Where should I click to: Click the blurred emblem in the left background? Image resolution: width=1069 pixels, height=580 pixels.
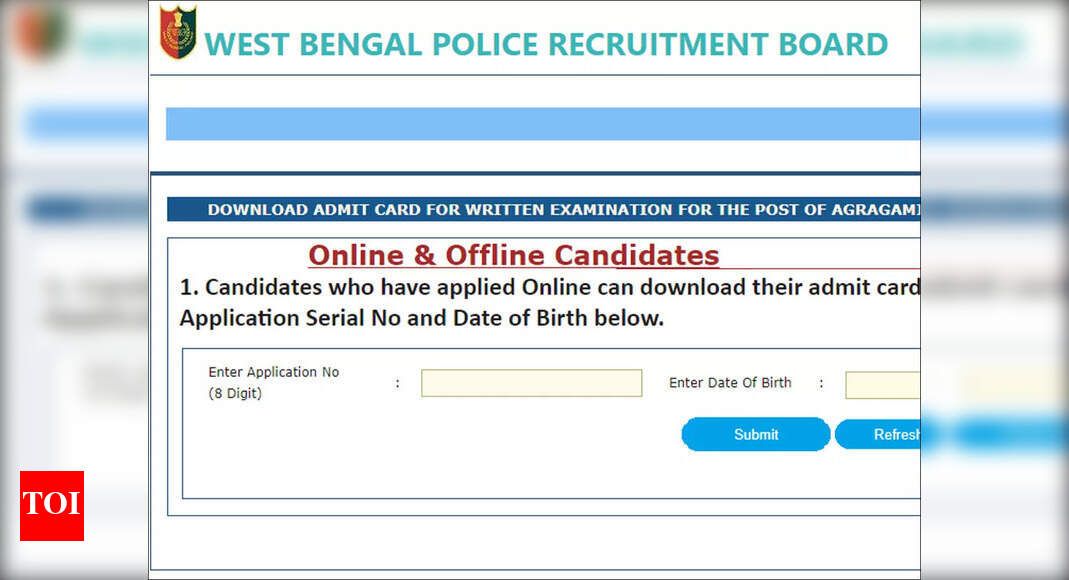[x=41, y=33]
